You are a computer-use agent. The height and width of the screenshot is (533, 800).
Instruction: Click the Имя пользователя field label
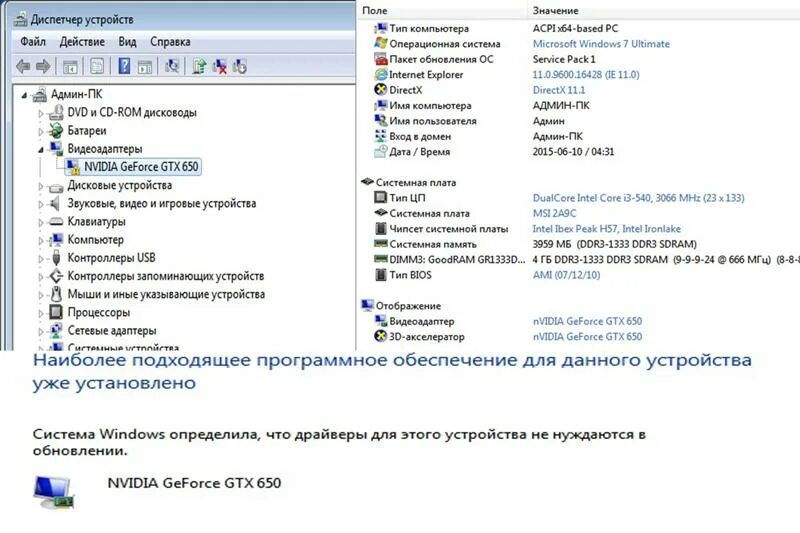(433, 121)
